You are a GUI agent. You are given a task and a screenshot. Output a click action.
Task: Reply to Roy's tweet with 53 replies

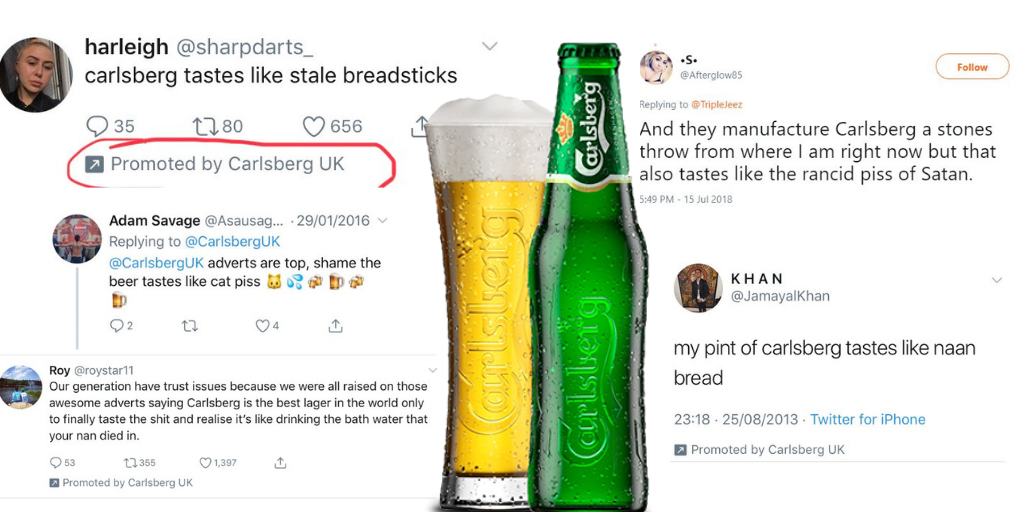pos(55,463)
